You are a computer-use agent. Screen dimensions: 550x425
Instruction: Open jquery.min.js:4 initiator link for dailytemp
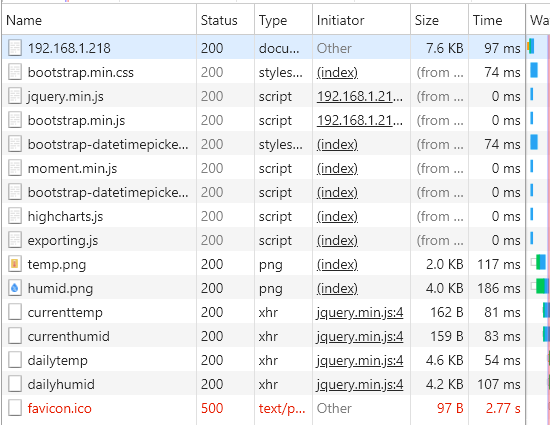coord(360,360)
